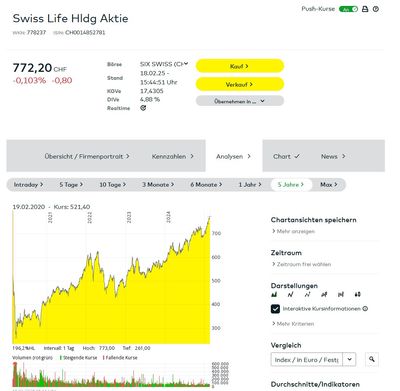Select the 1 Jahr time range
The image size is (400, 391).
click(250, 184)
